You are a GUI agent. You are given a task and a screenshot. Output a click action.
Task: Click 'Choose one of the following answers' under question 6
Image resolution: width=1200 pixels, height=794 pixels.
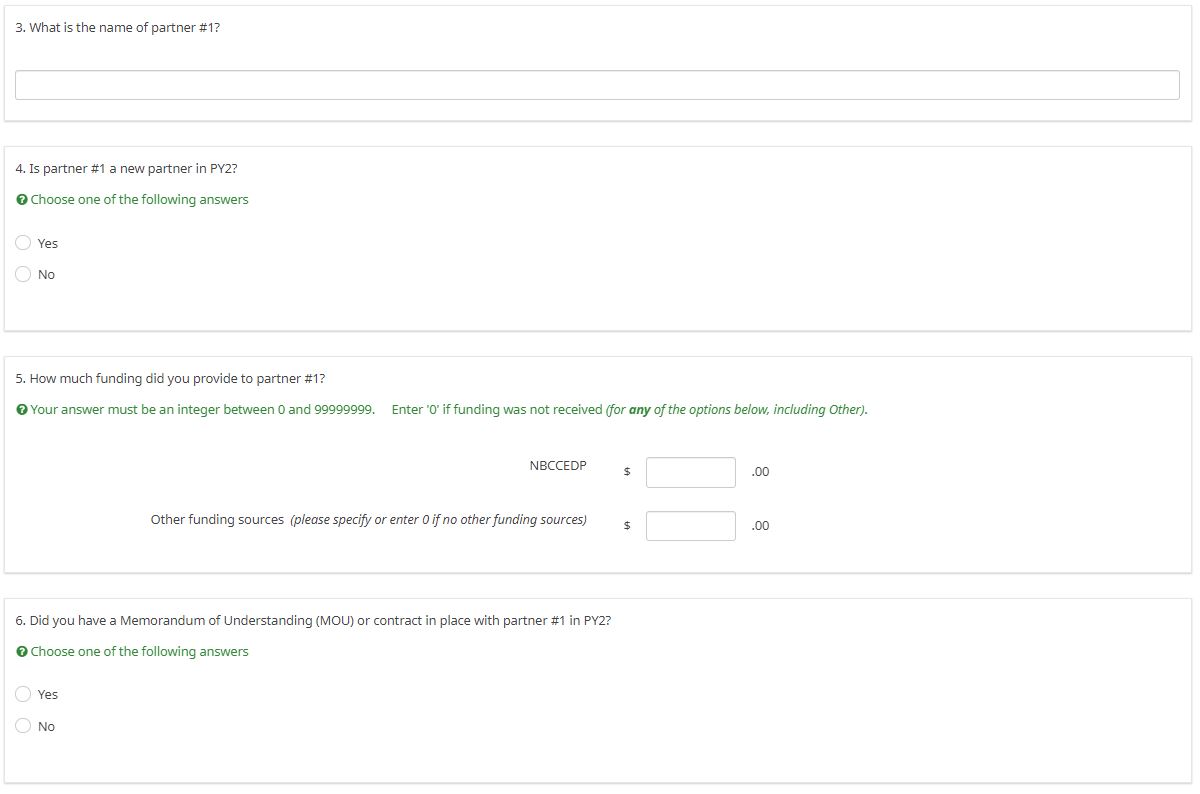(139, 652)
